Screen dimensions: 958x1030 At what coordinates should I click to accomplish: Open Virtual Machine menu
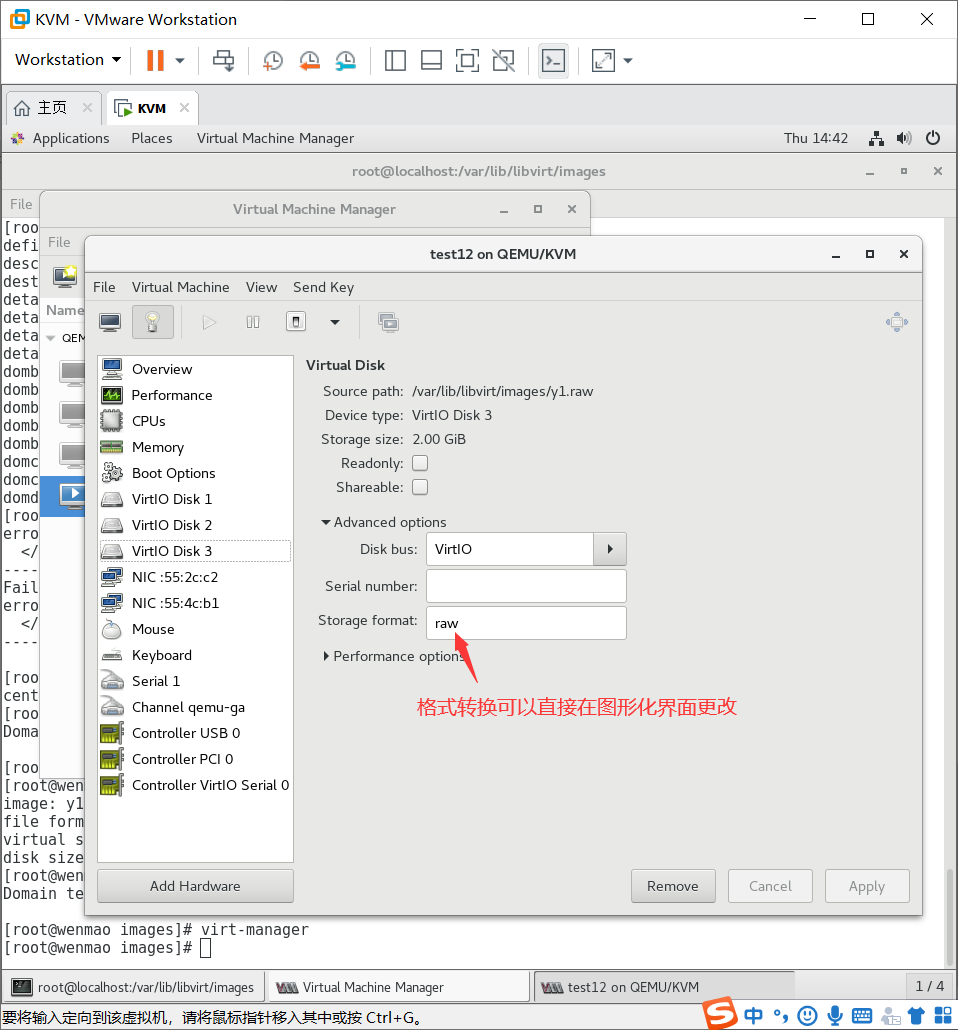coord(181,287)
